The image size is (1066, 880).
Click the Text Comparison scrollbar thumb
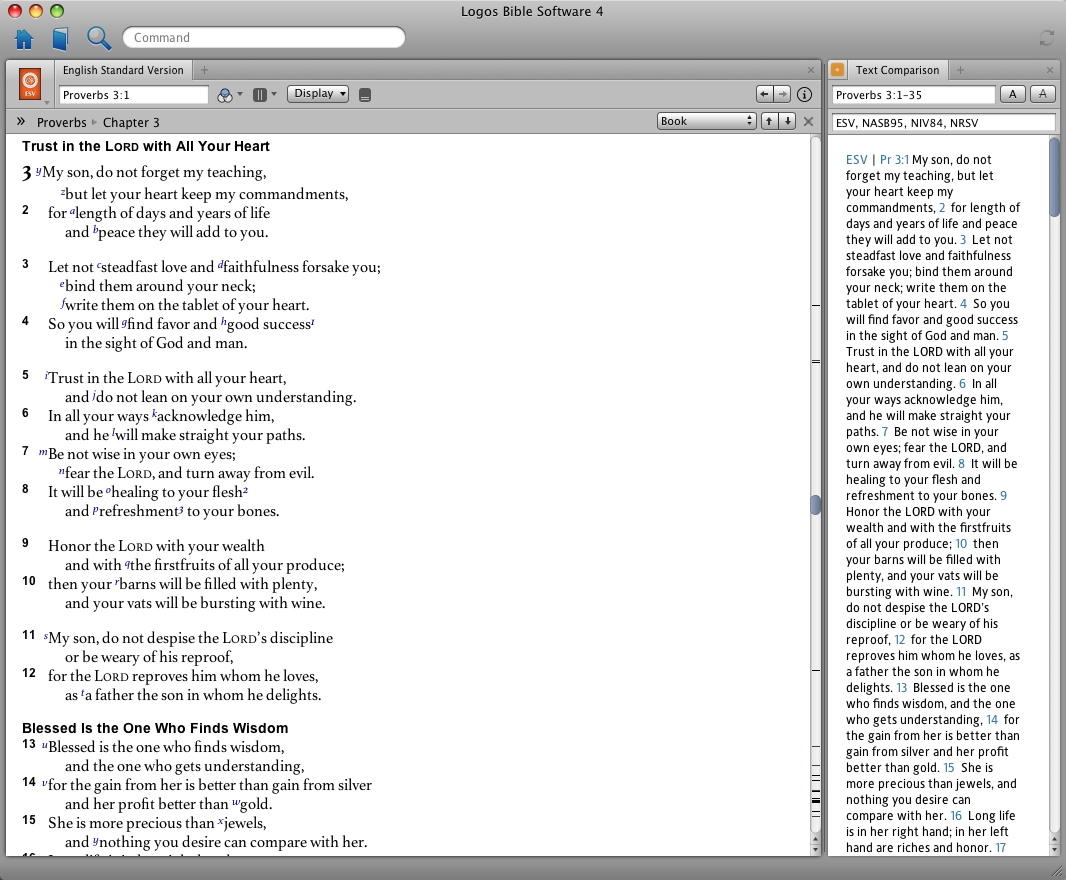[x=1054, y=177]
